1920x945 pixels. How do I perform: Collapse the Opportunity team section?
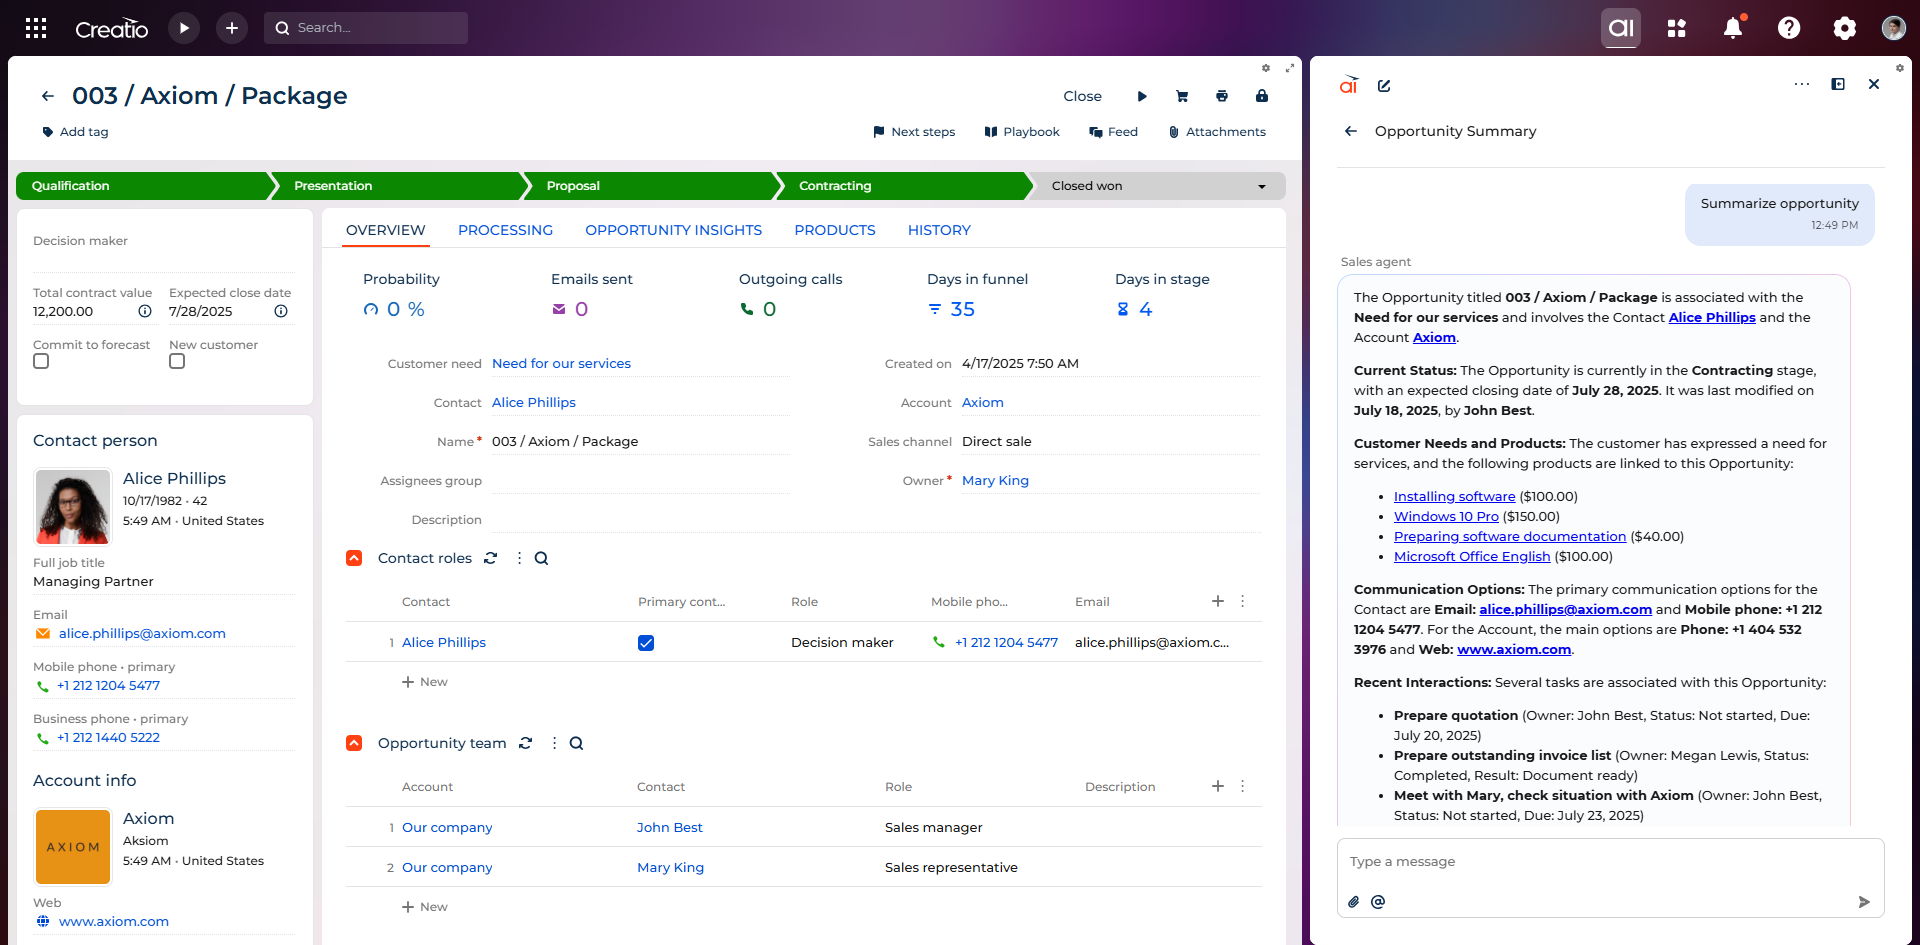354,743
